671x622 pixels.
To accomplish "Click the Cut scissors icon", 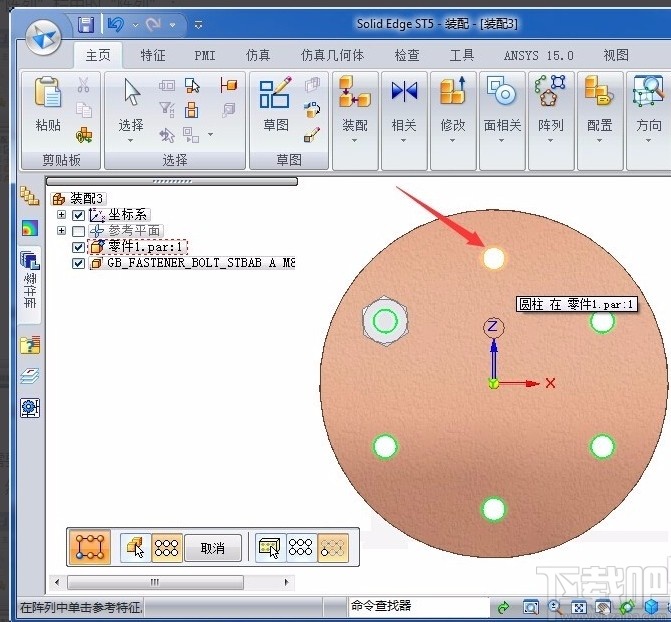I will coord(83,85).
